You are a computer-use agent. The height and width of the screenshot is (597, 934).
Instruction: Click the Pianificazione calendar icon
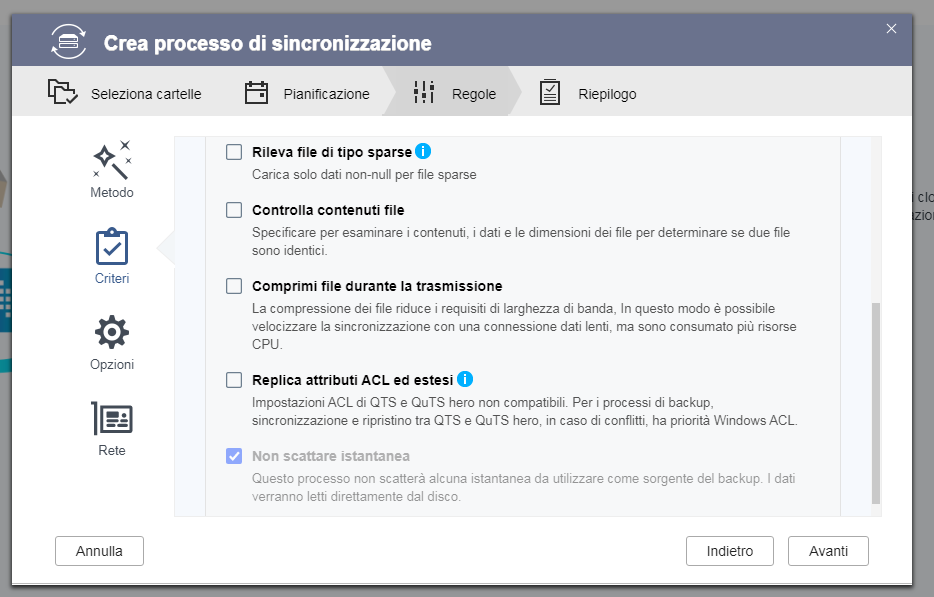pyautogui.click(x=257, y=93)
